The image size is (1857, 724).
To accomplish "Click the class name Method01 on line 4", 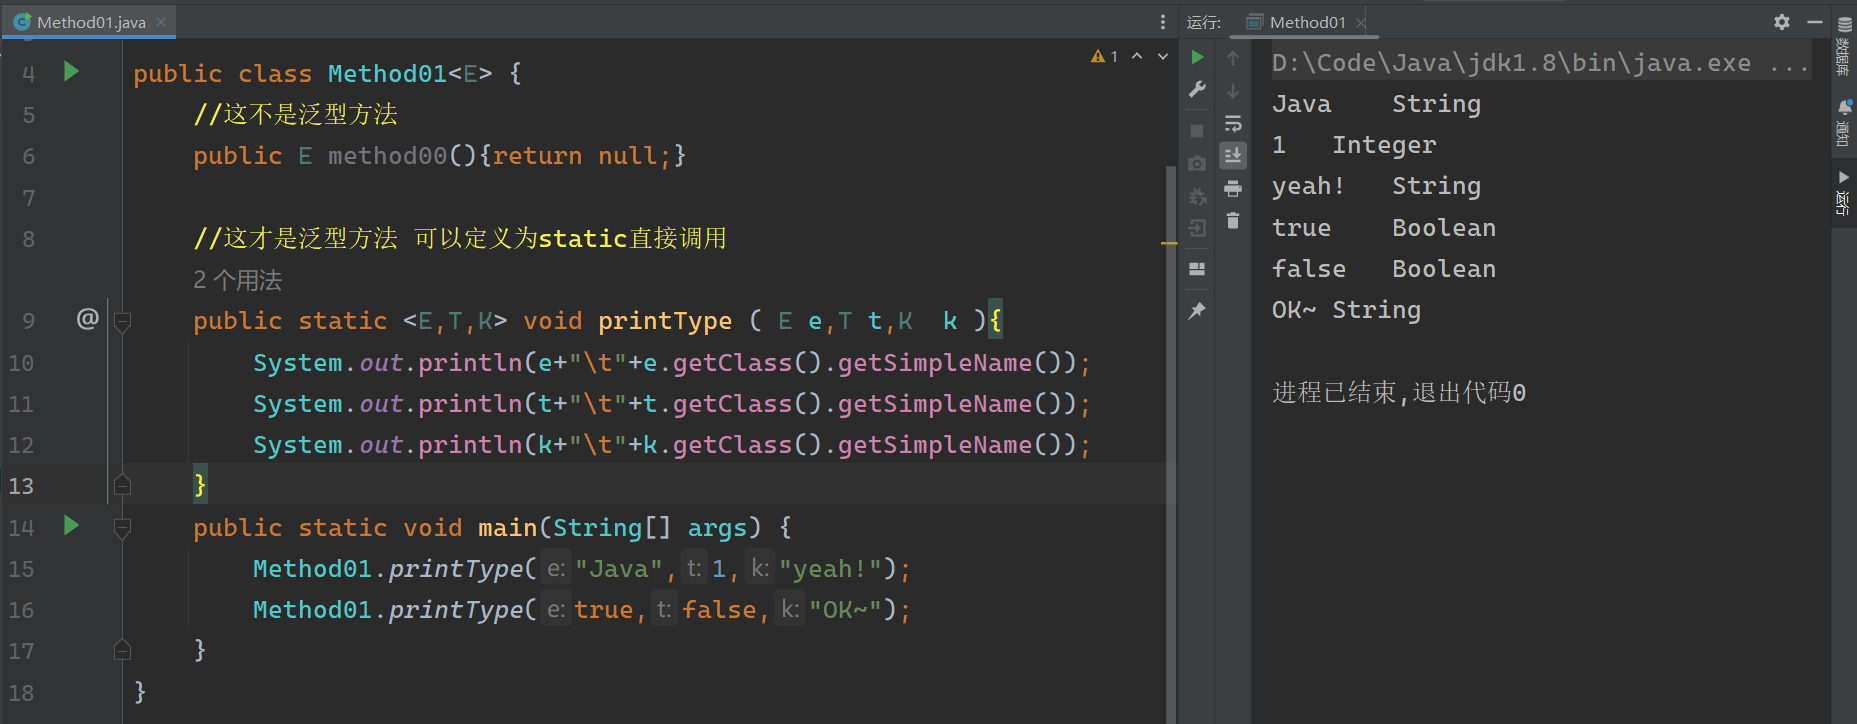I will coord(387,74).
